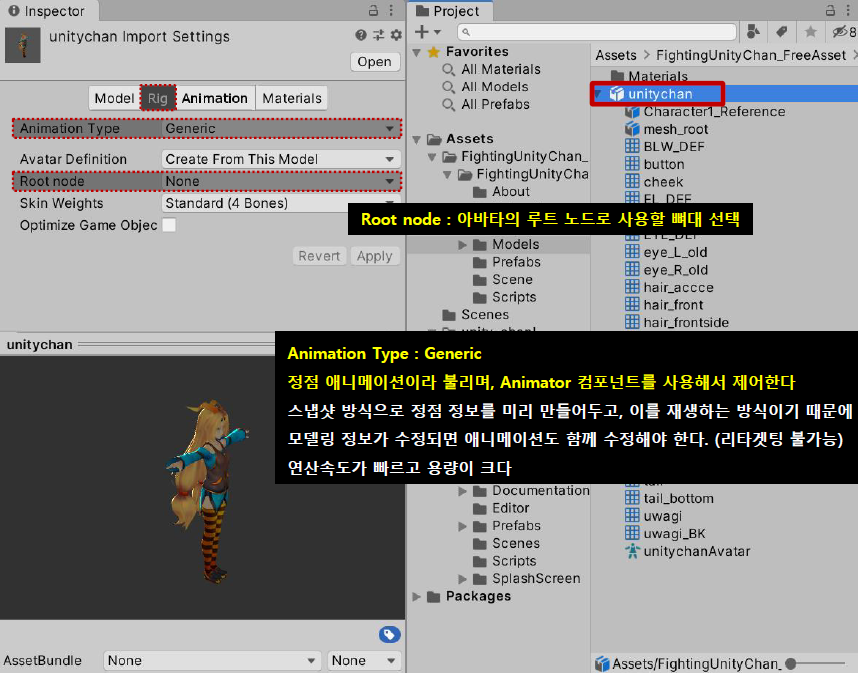Click the Revert button
The width and height of the screenshot is (858, 673).
pyautogui.click(x=319, y=256)
